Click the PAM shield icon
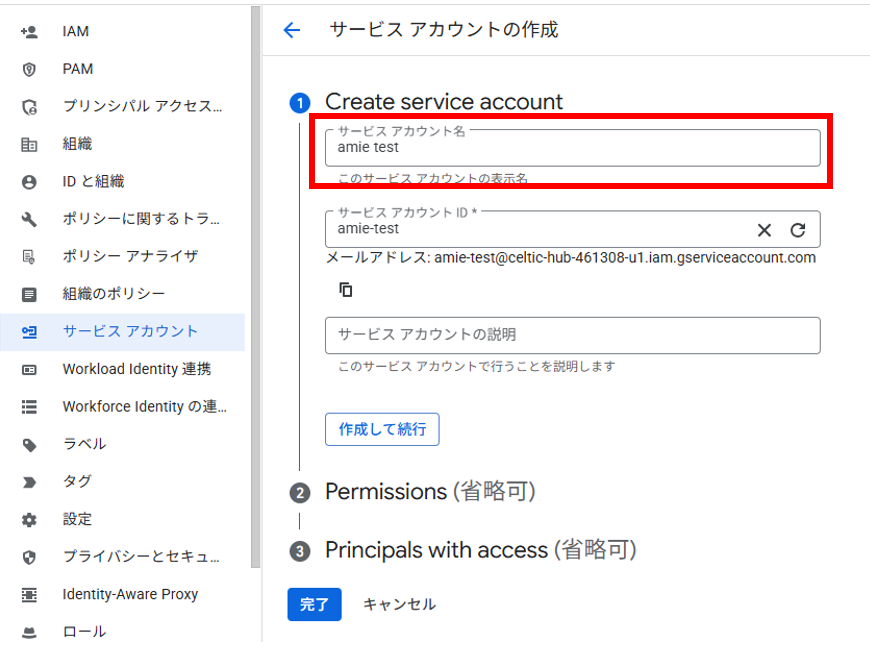This screenshot has height=647, width=870. tap(29, 69)
